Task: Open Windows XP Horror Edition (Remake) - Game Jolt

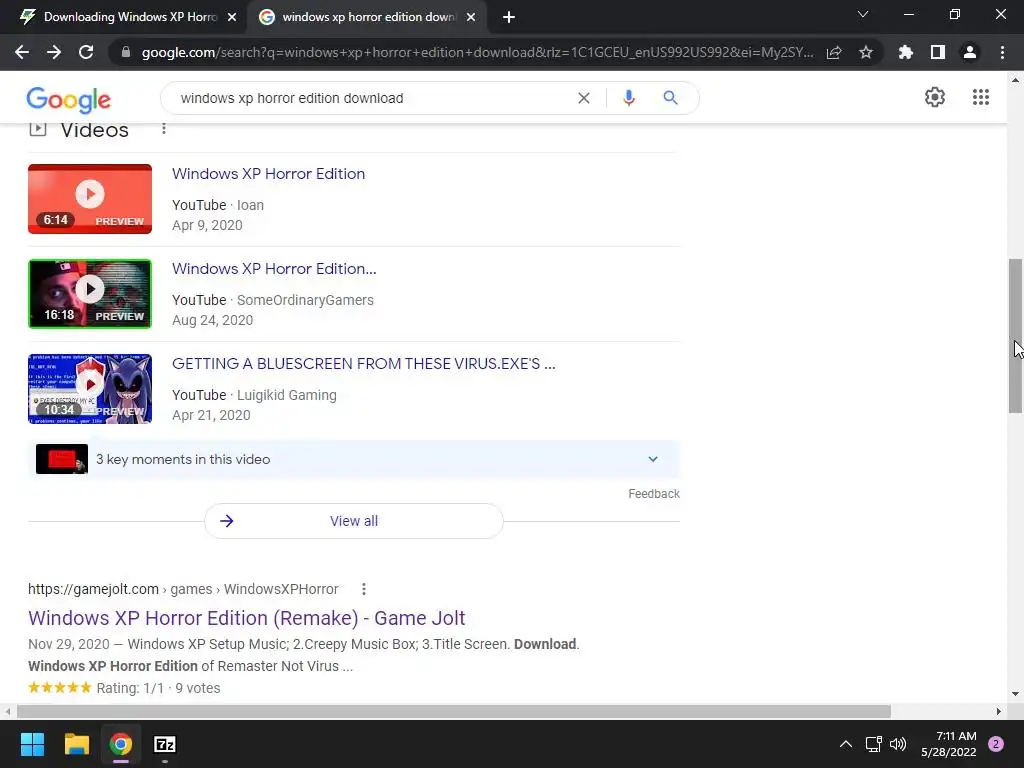Action: coord(247,618)
